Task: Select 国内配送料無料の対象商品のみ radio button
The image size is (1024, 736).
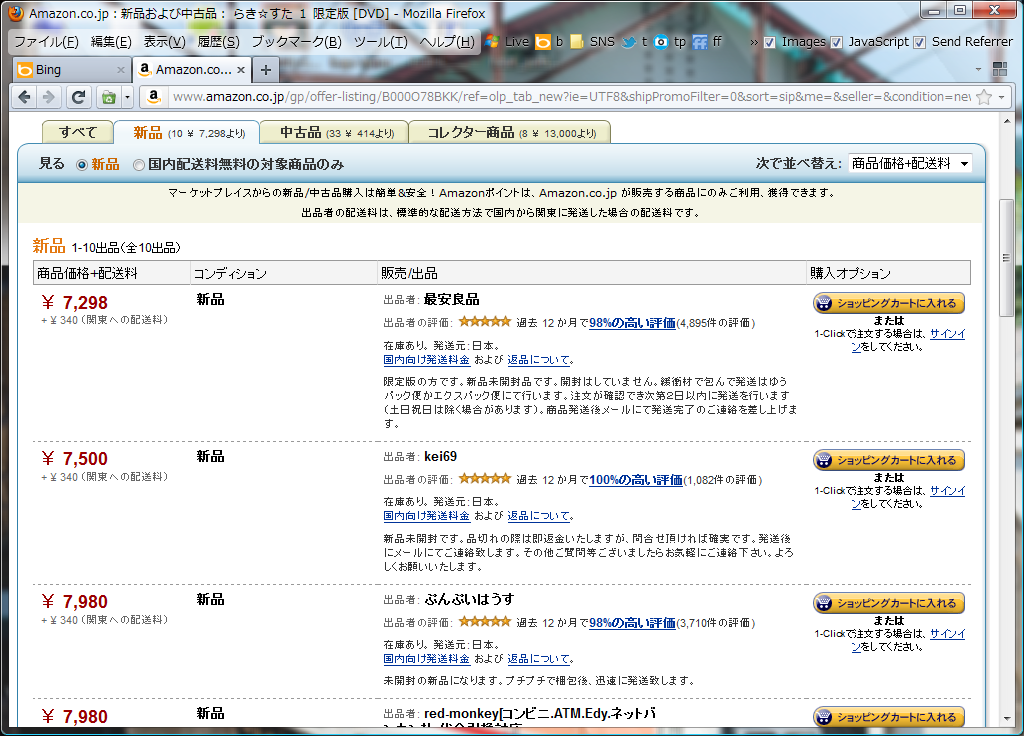Action: pos(138,165)
